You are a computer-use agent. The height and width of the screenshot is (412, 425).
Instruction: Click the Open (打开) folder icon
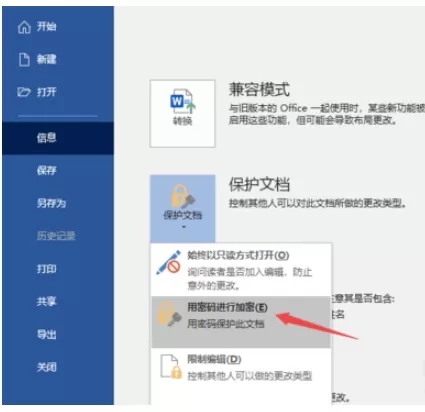pos(24,92)
